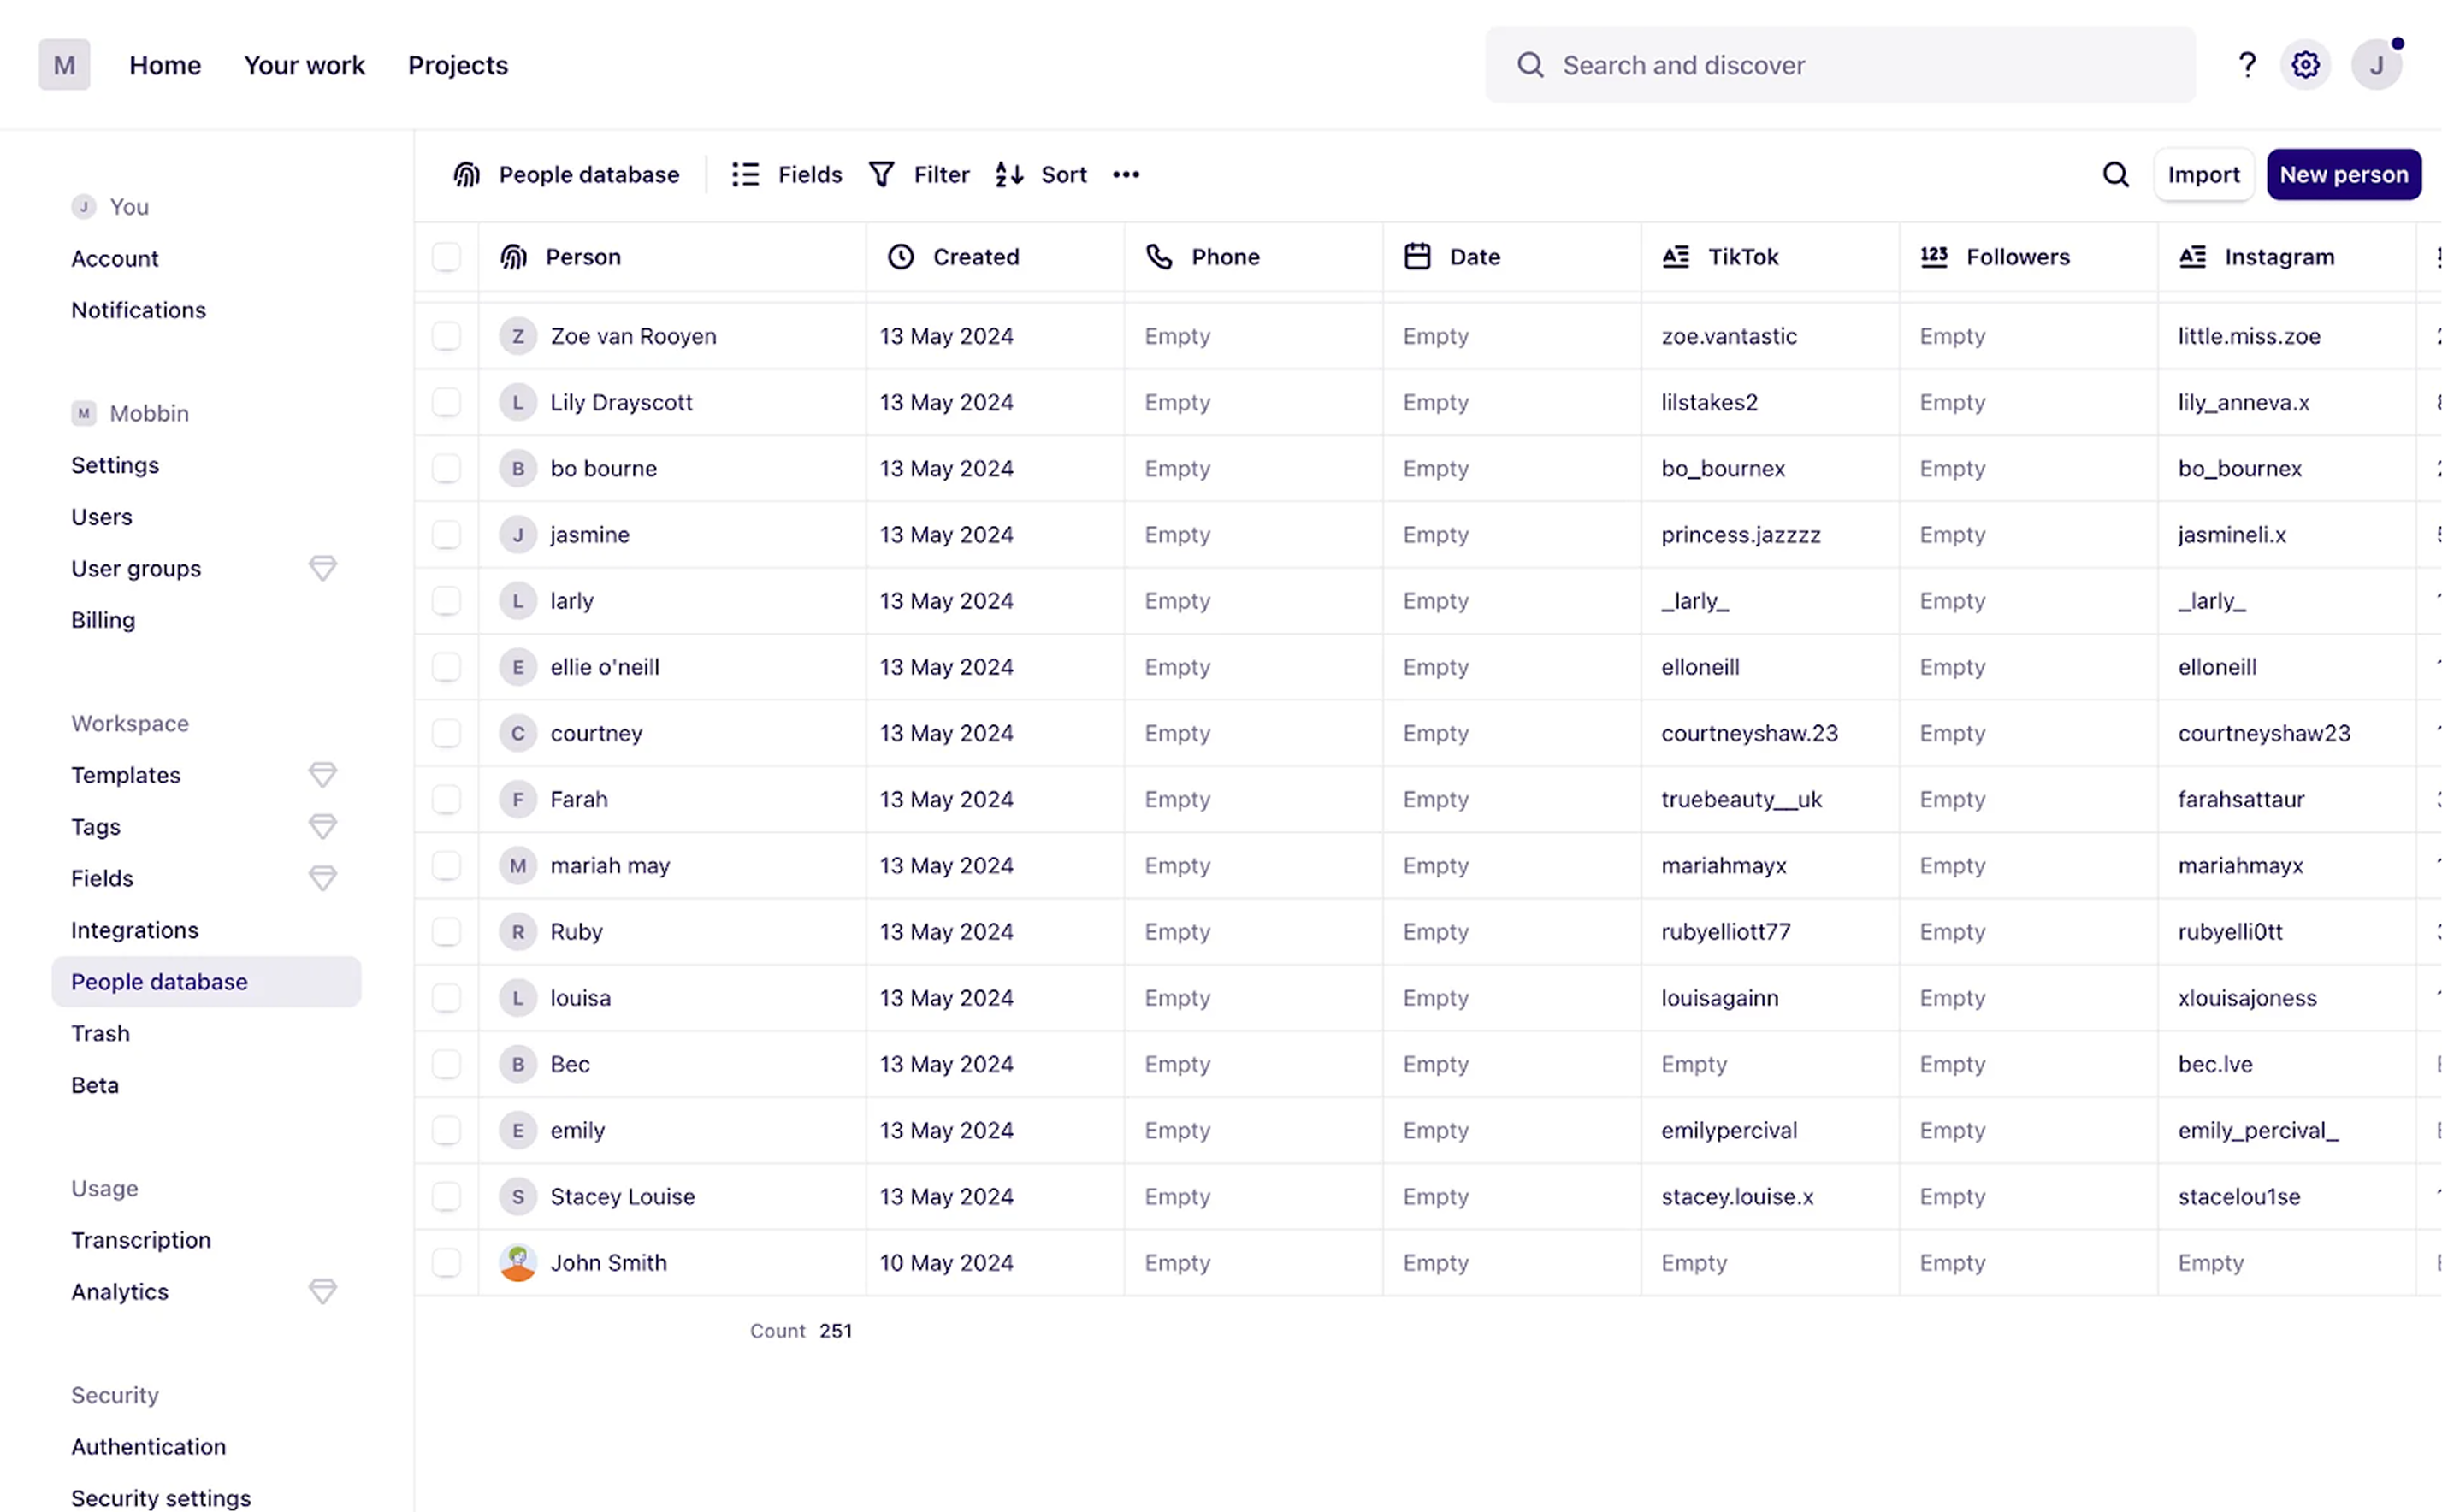This screenshot has height=1512, width=2442.
Task: Click John Smith's avatar picture
Action: (x=518, y=1263)
